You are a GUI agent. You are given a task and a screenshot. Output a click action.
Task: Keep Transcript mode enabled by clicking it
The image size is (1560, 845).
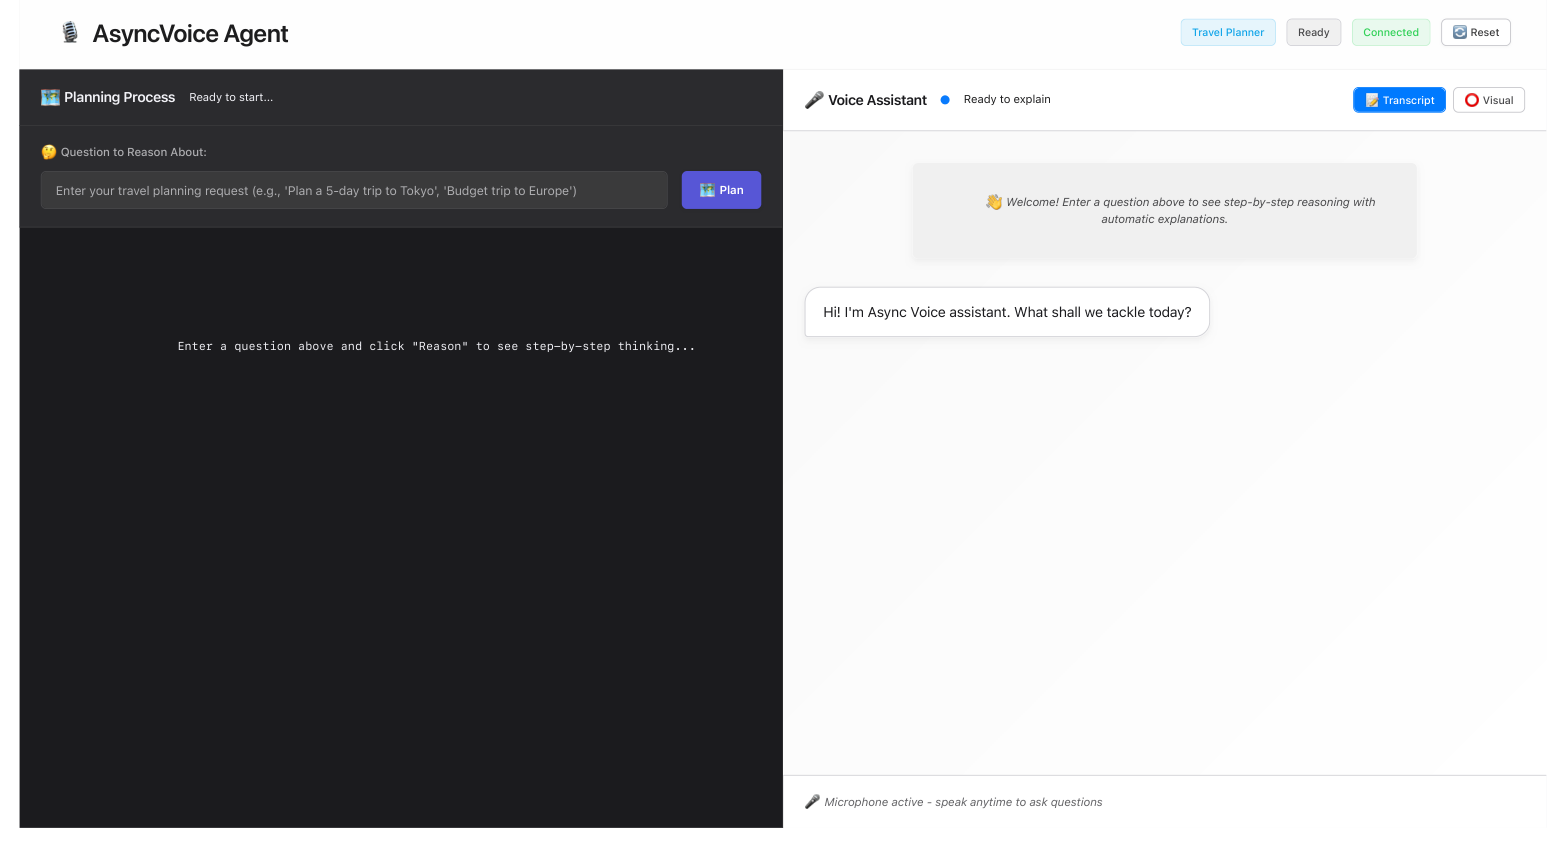(x=1399, y=100)
